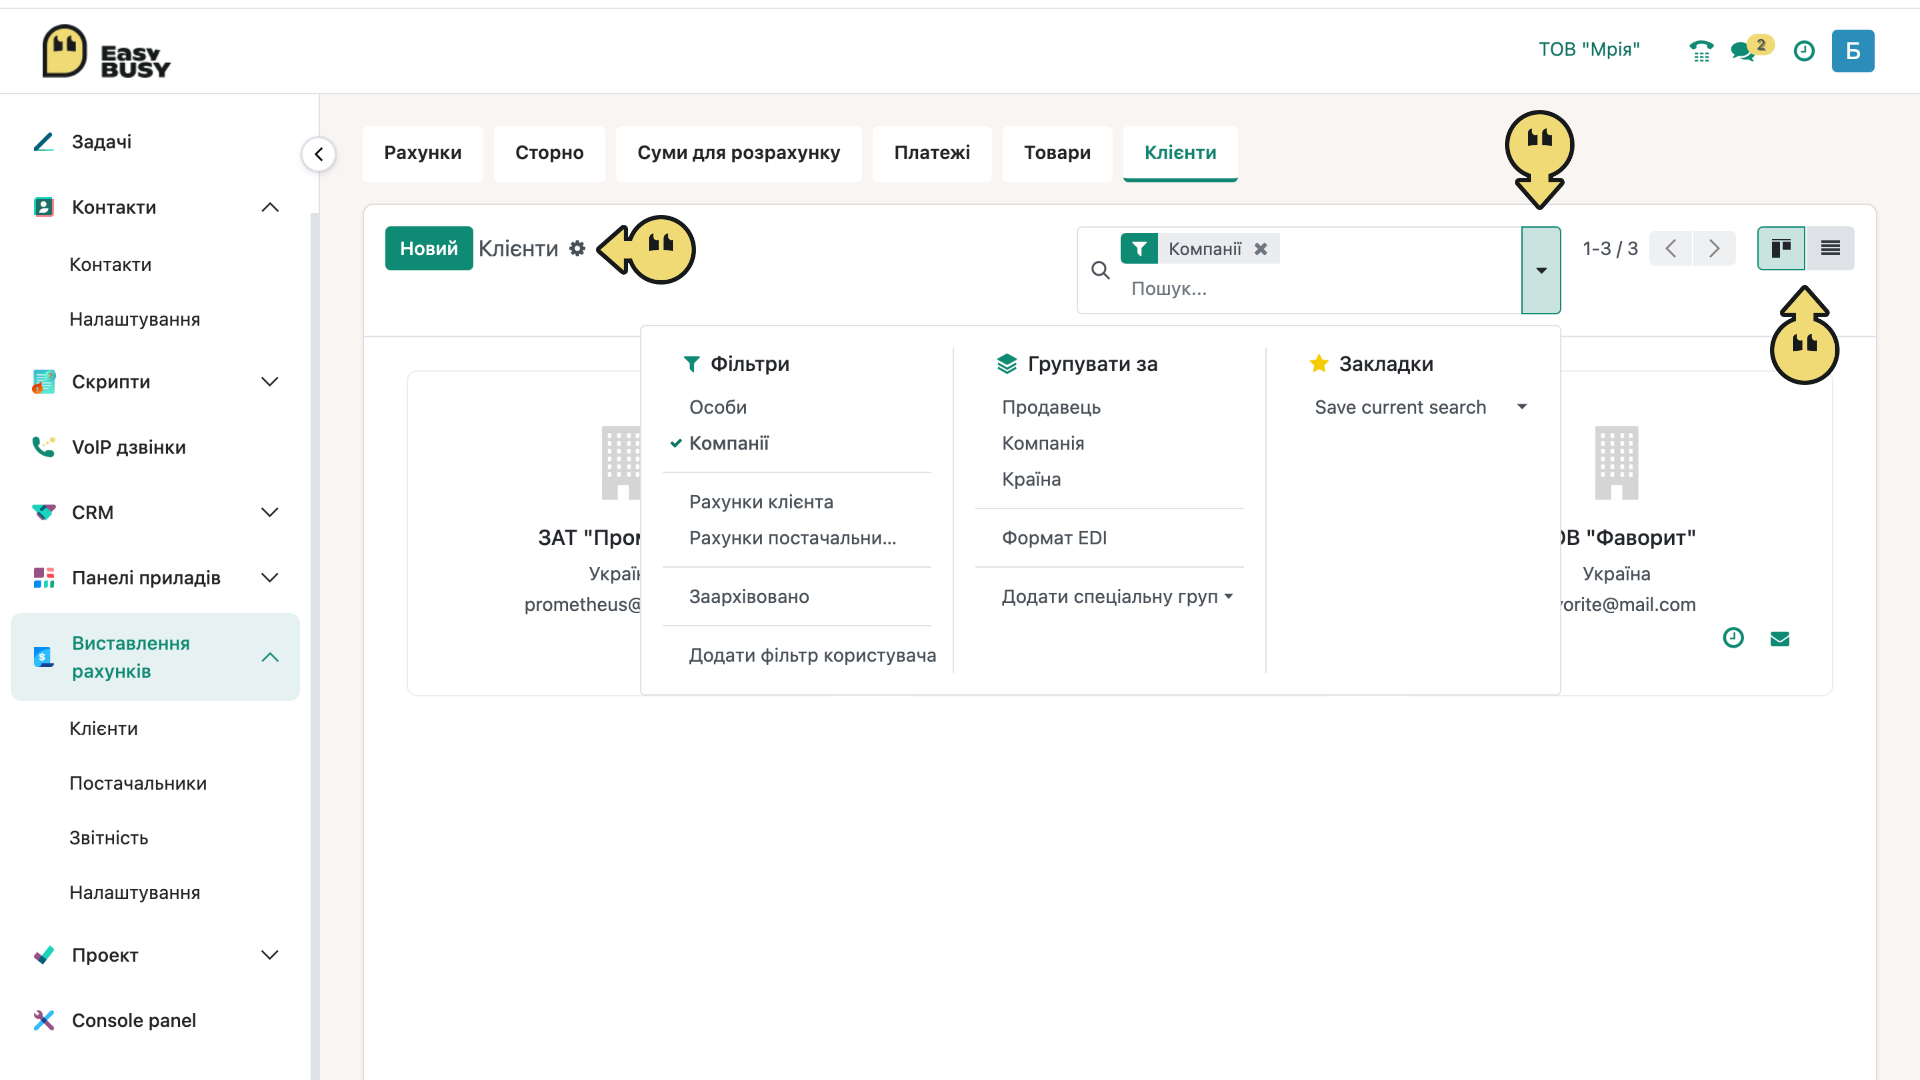Viewport: 1920px width, 1080px height.
Task: Click the Скрипти sidebar icon
Action: 44,382
